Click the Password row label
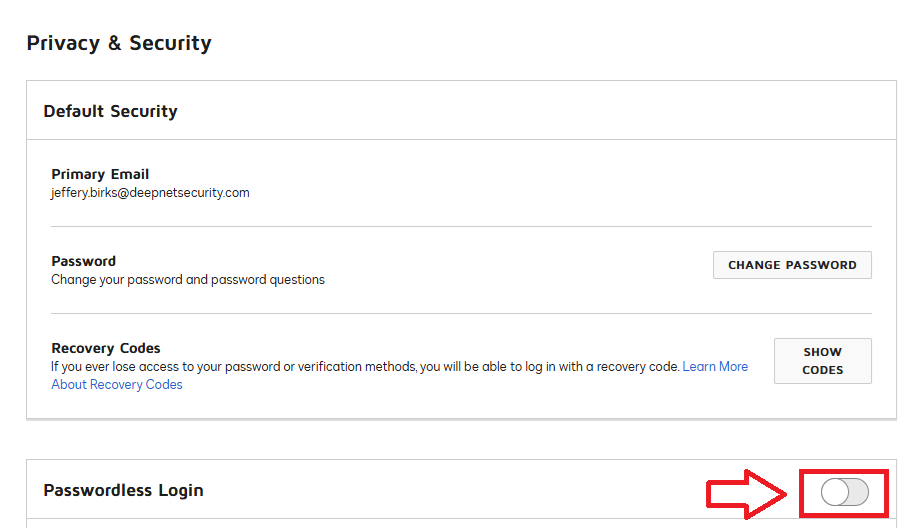Screen dimensions: 908x528 tap(84, 261)
